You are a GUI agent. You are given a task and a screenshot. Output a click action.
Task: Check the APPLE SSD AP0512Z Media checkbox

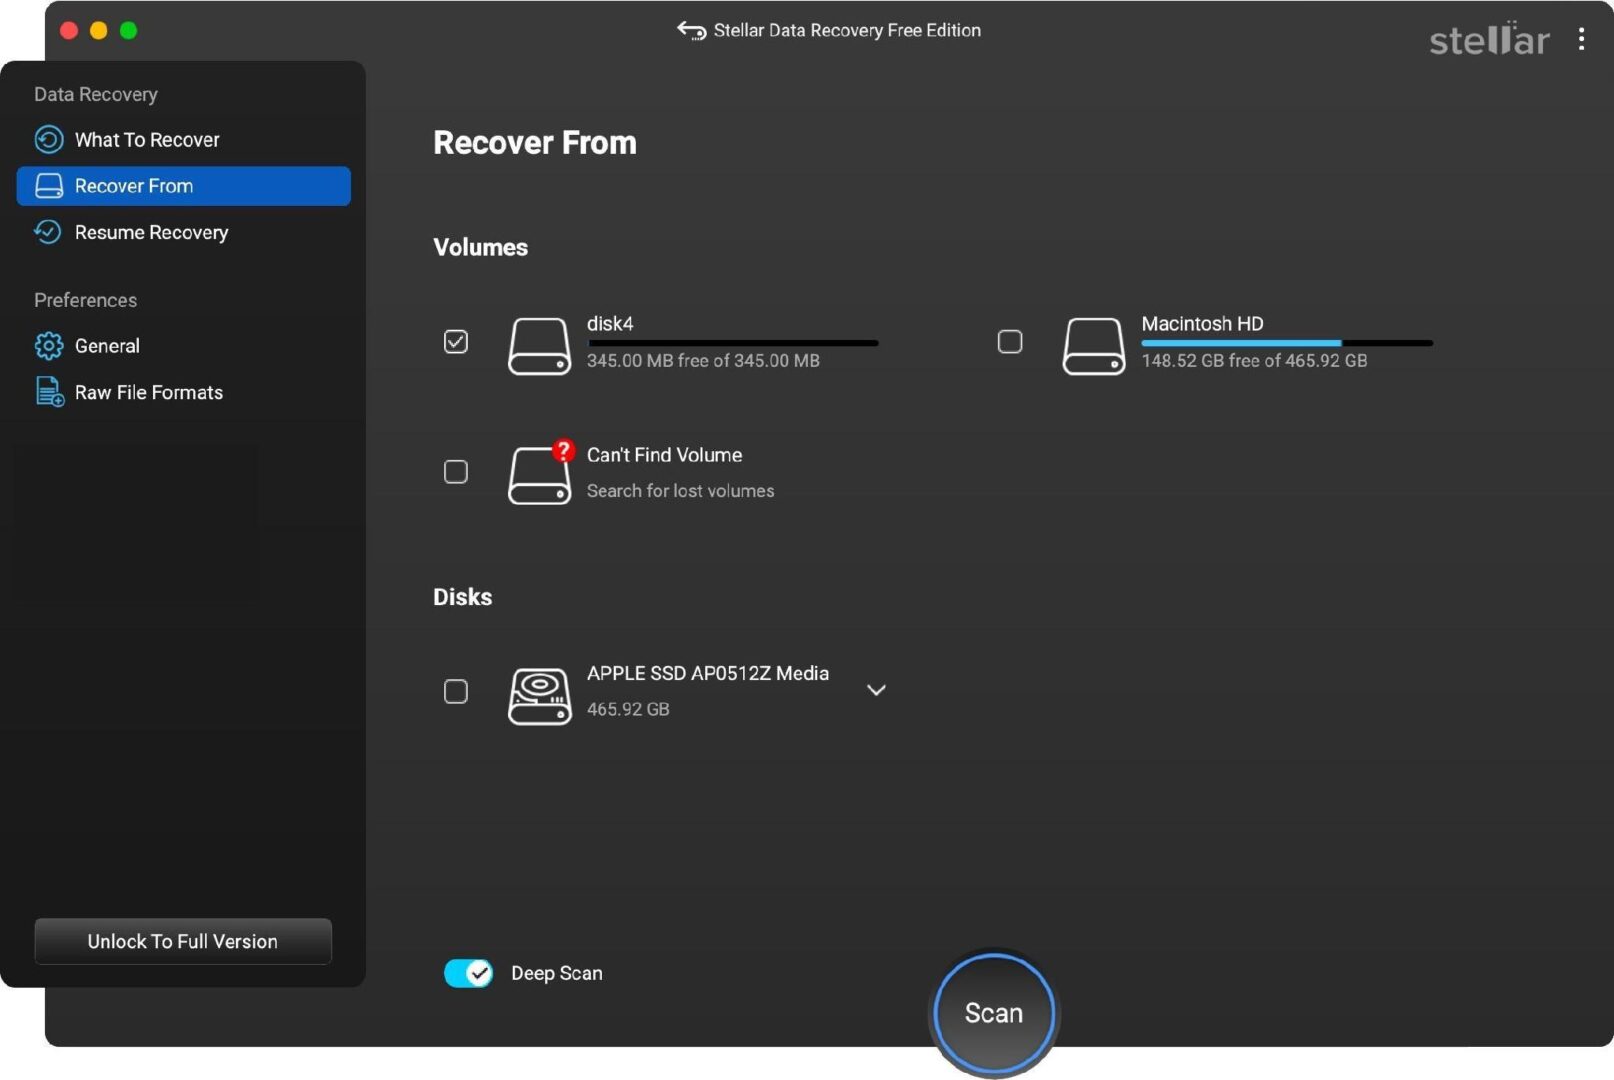[456, 691]
